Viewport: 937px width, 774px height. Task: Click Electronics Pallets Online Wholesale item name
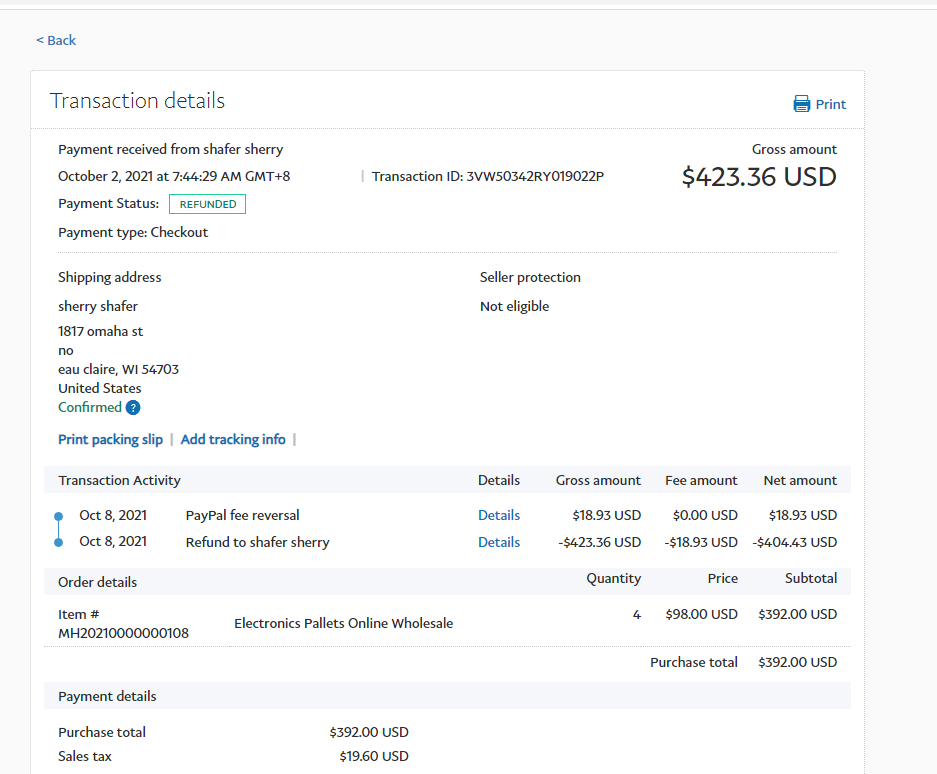(343, 623)
